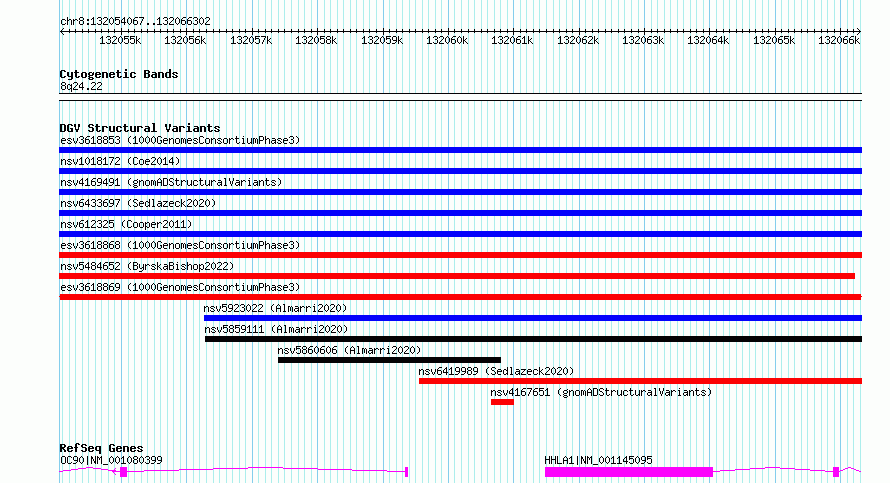
Task: Click the HHLA1|NM_001145095 gene label
Action: point(598,460)
